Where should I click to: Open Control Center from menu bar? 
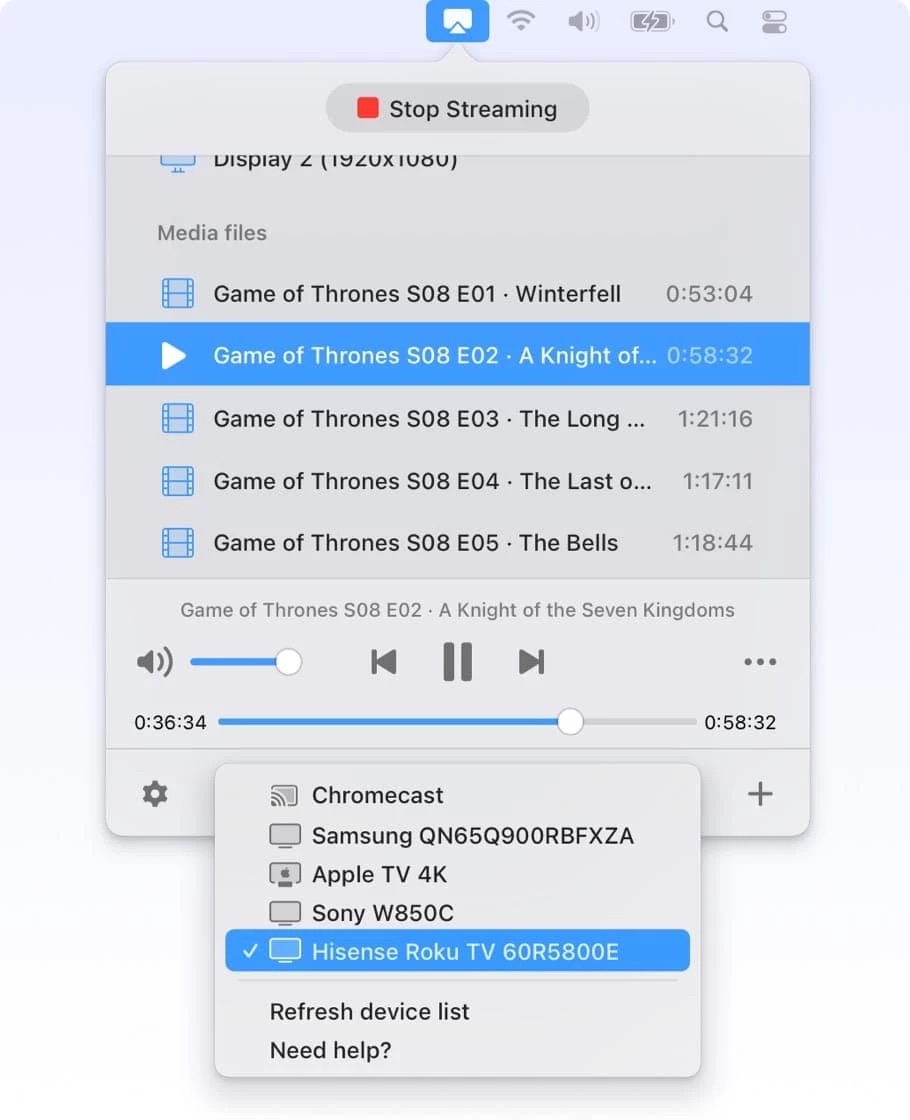[x=774, y=21]
